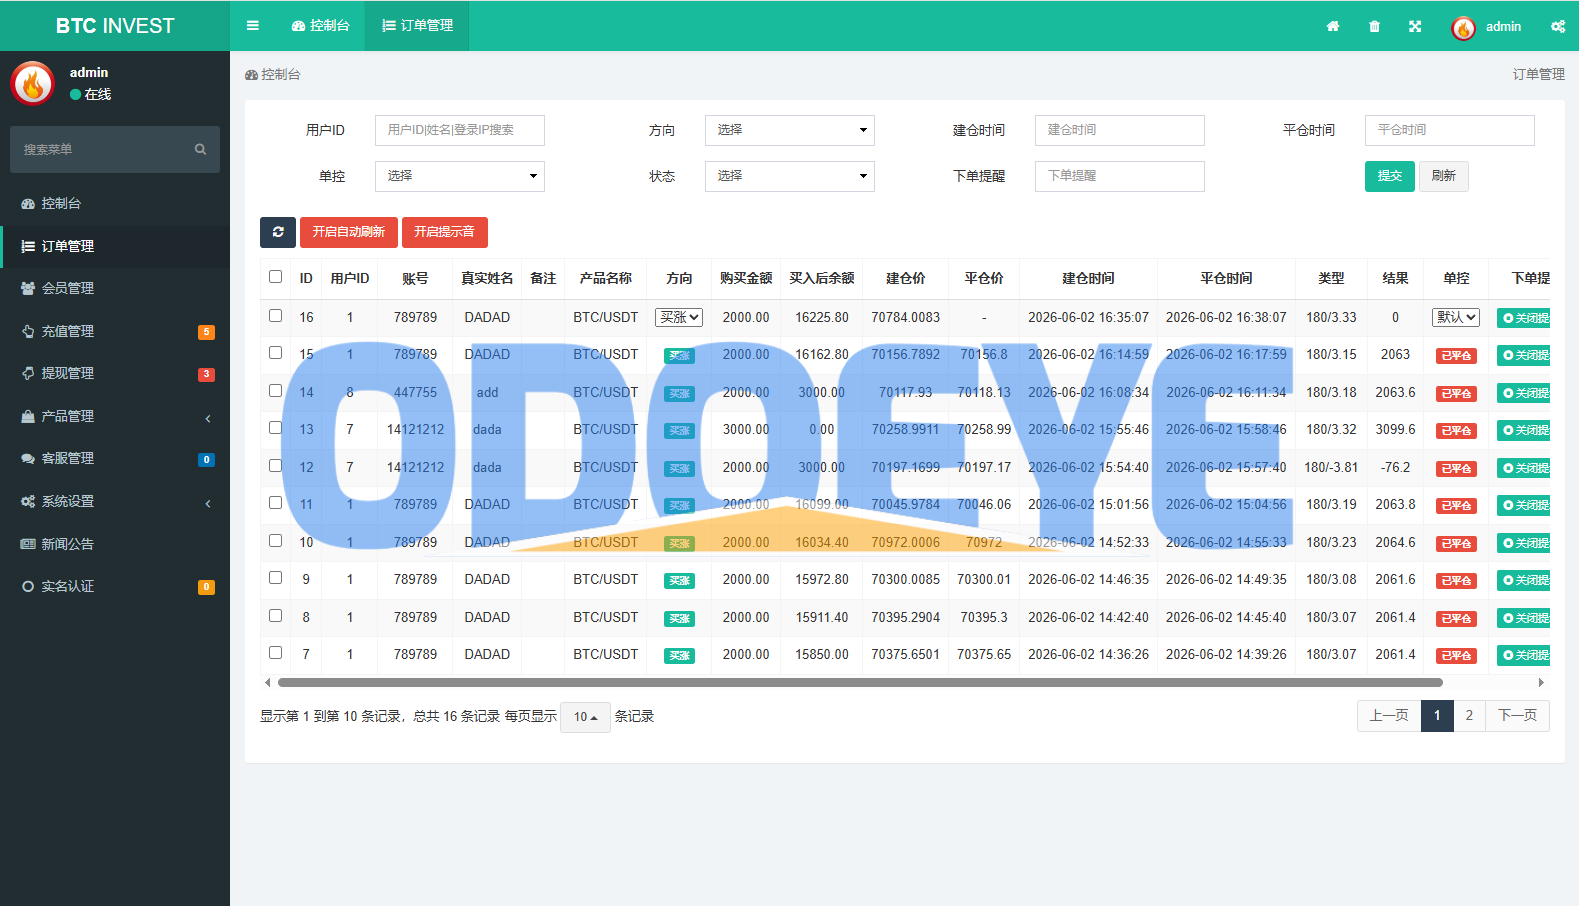Click the table horizontal scrollbar
The height and width of the screenshot is (906, 1579).
click(x=860, y=682)
